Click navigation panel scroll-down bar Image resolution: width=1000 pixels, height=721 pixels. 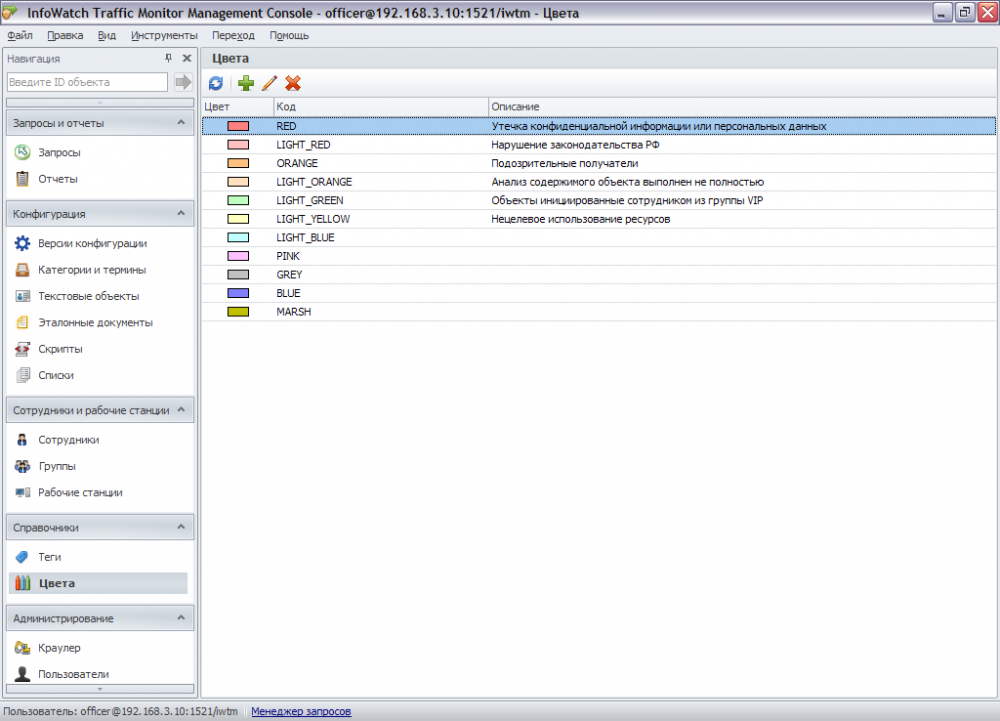[99, 688]
